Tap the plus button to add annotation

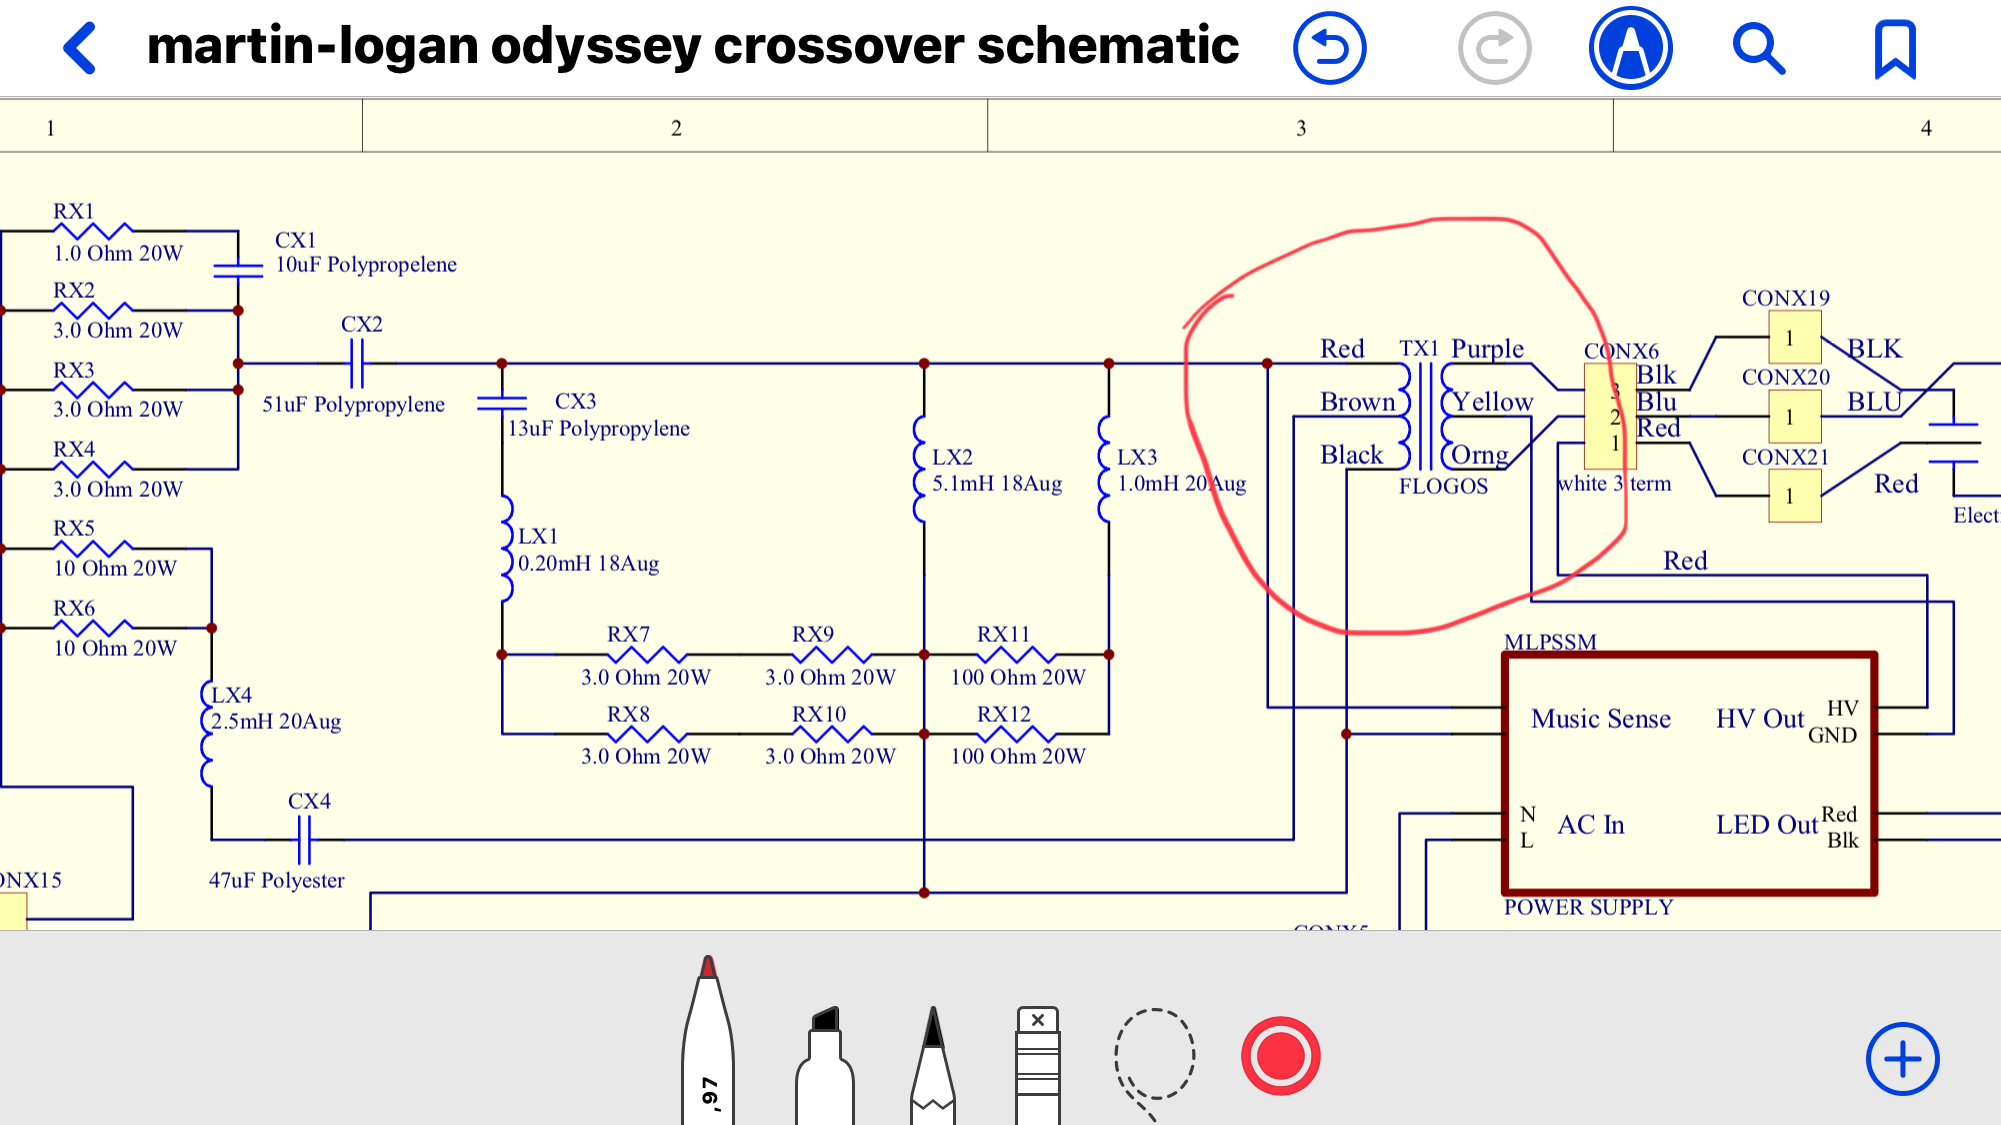tap(1902, 1059)
